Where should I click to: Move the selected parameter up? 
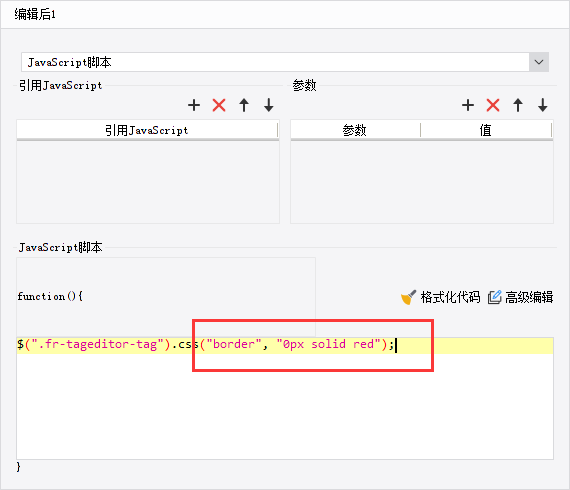click(x=518, y=105)
